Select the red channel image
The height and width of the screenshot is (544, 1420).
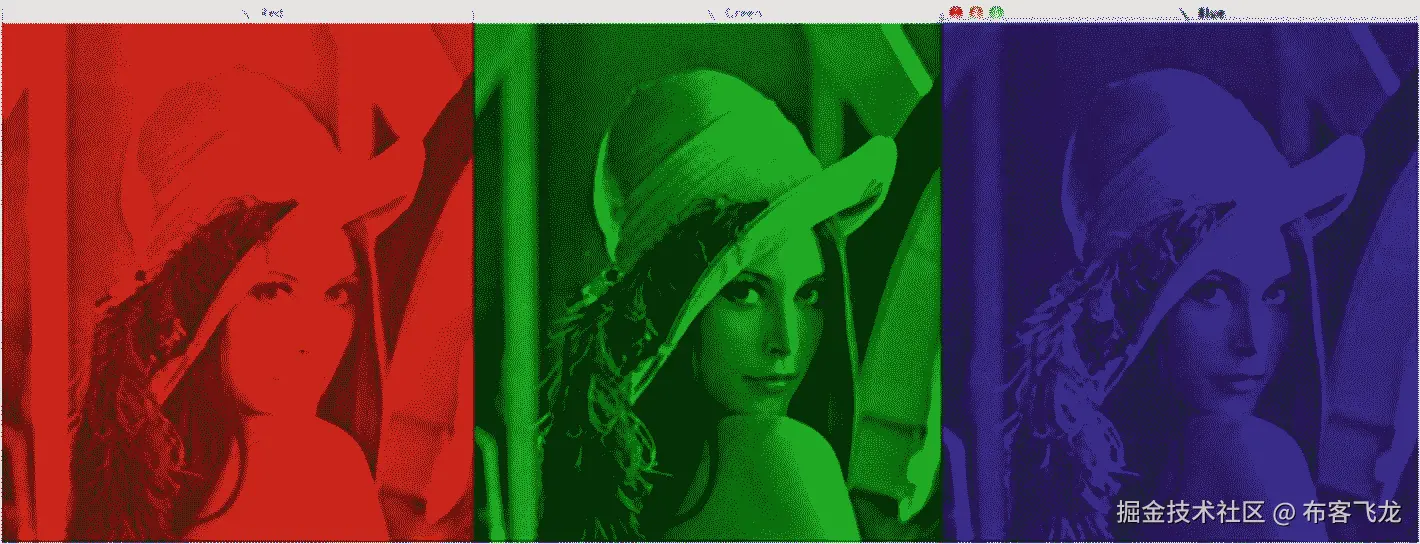click(x=236, y=282)
